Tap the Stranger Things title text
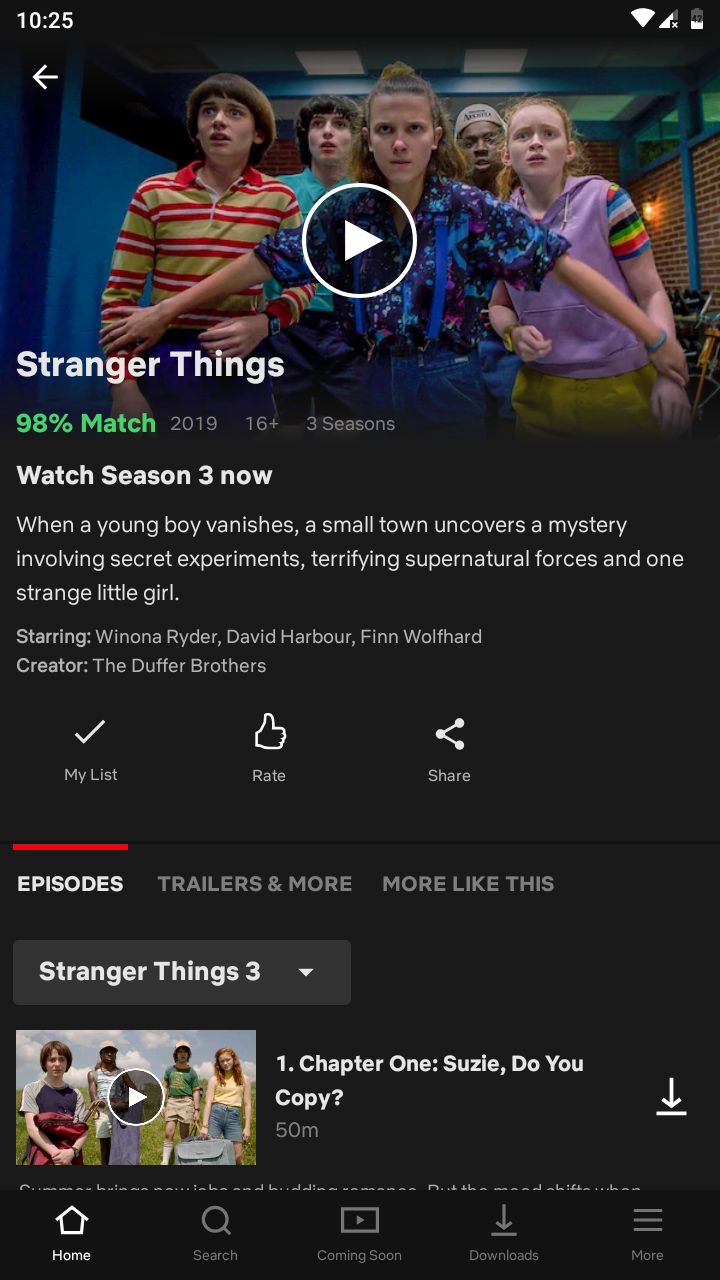Image resolution: width=720 pixels, height=1280 pixels. pos(150,365)
